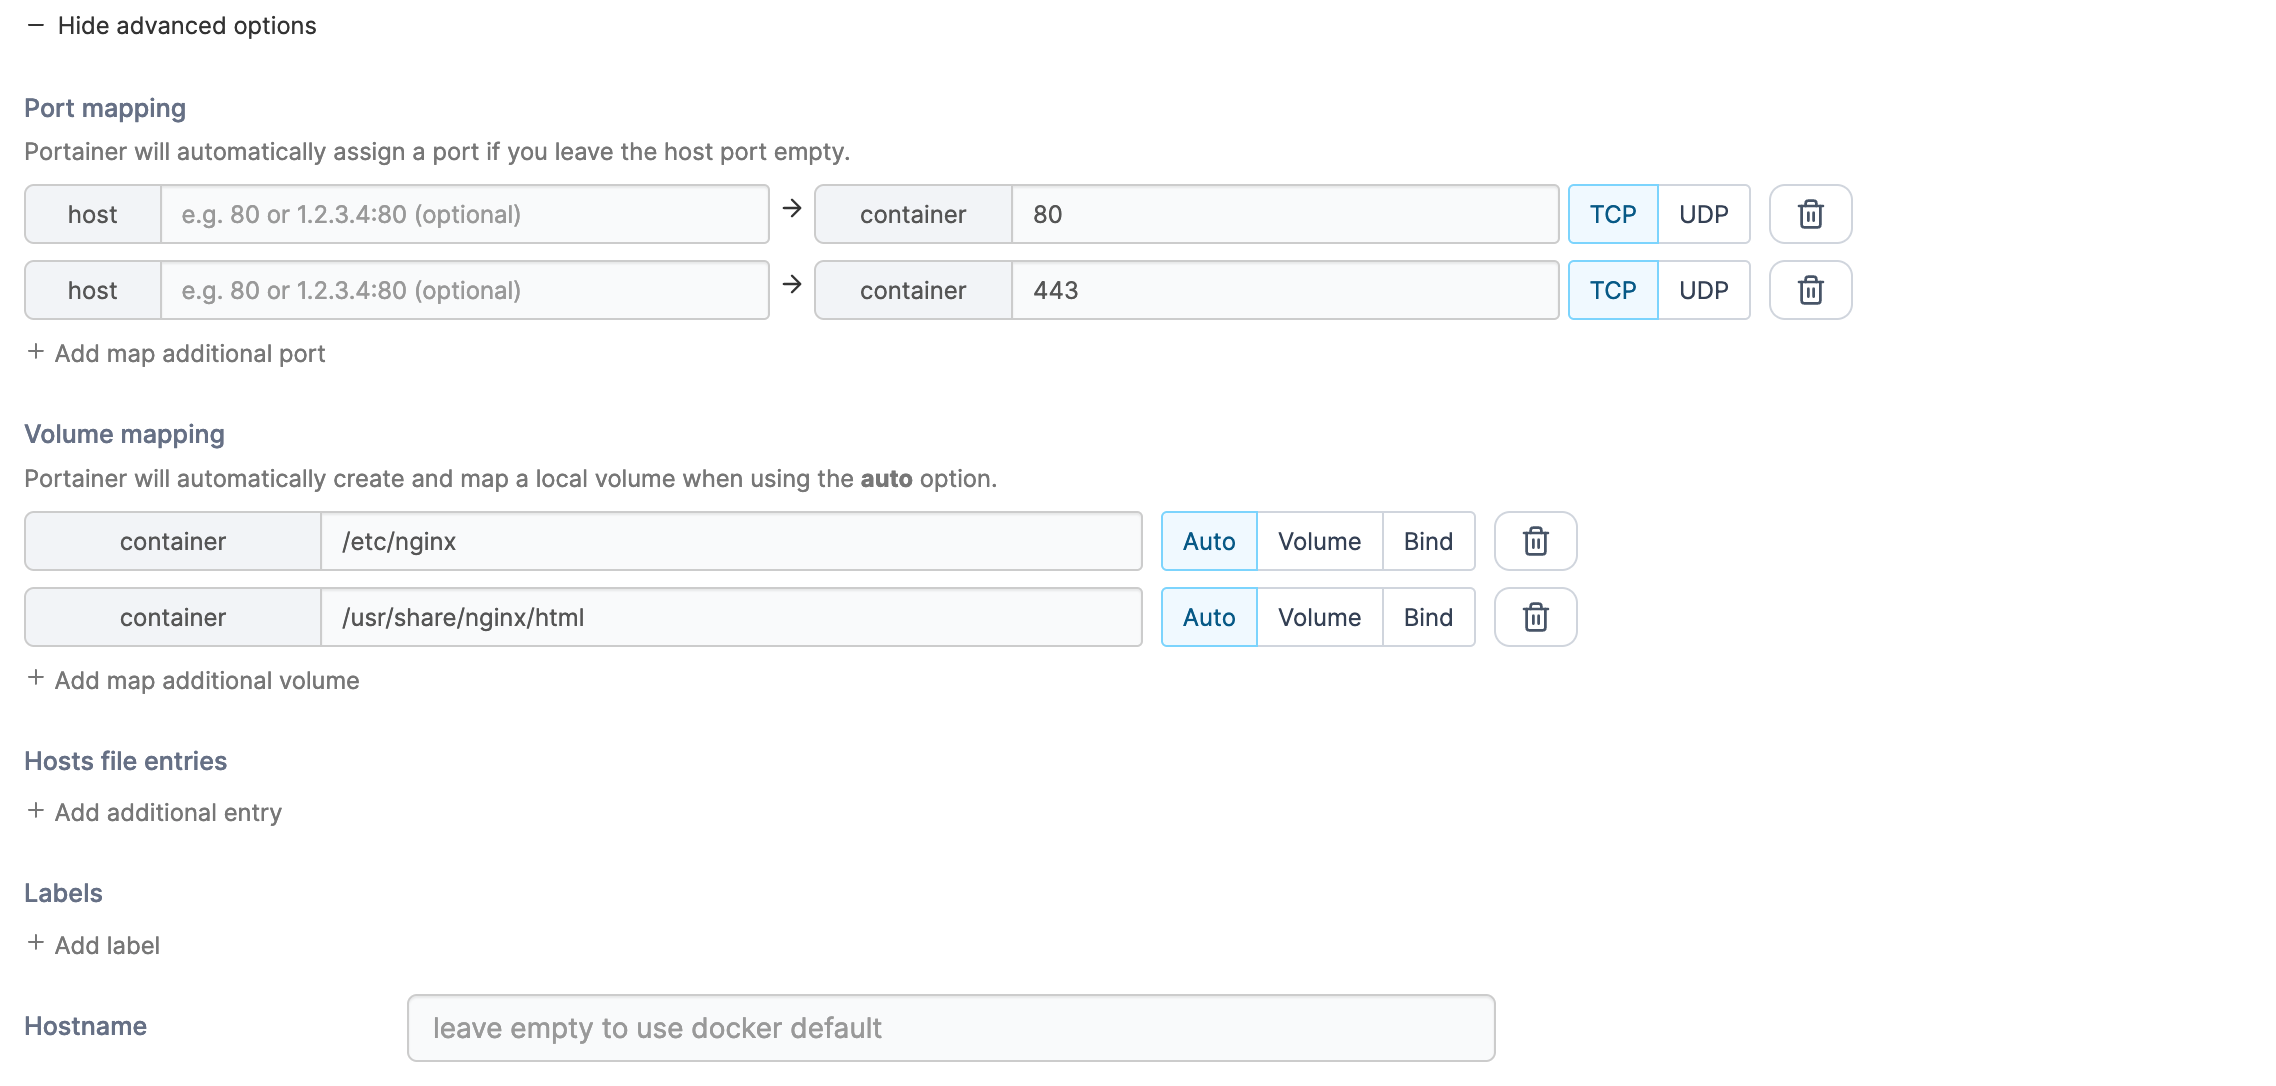Delete the port 80 mapping row

1810,214
